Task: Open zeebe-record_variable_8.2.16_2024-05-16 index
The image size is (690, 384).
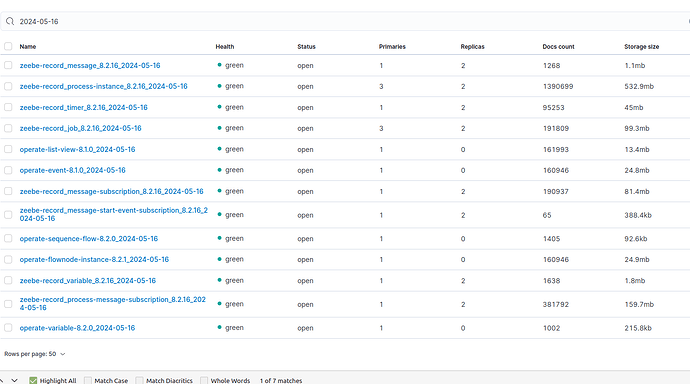Action: [88, 281]
